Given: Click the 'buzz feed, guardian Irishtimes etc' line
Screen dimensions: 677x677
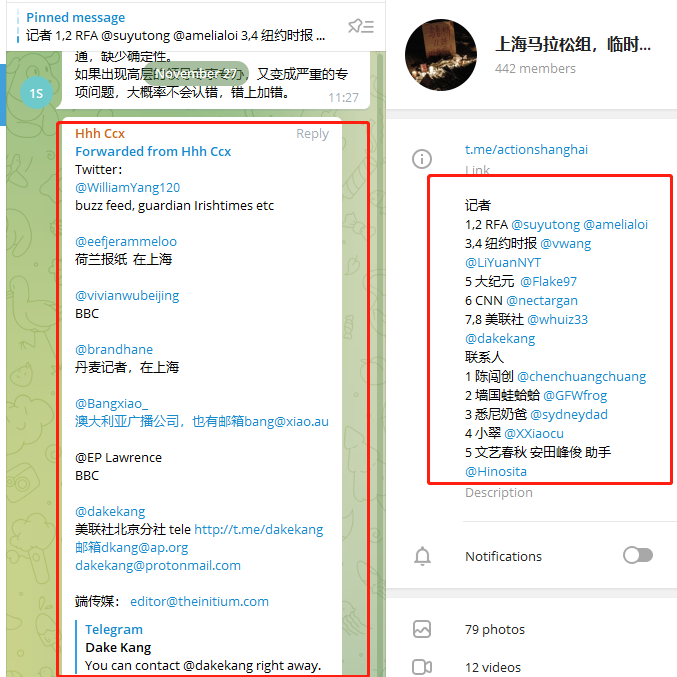Looking at the screenshot, I should (174, 206).
